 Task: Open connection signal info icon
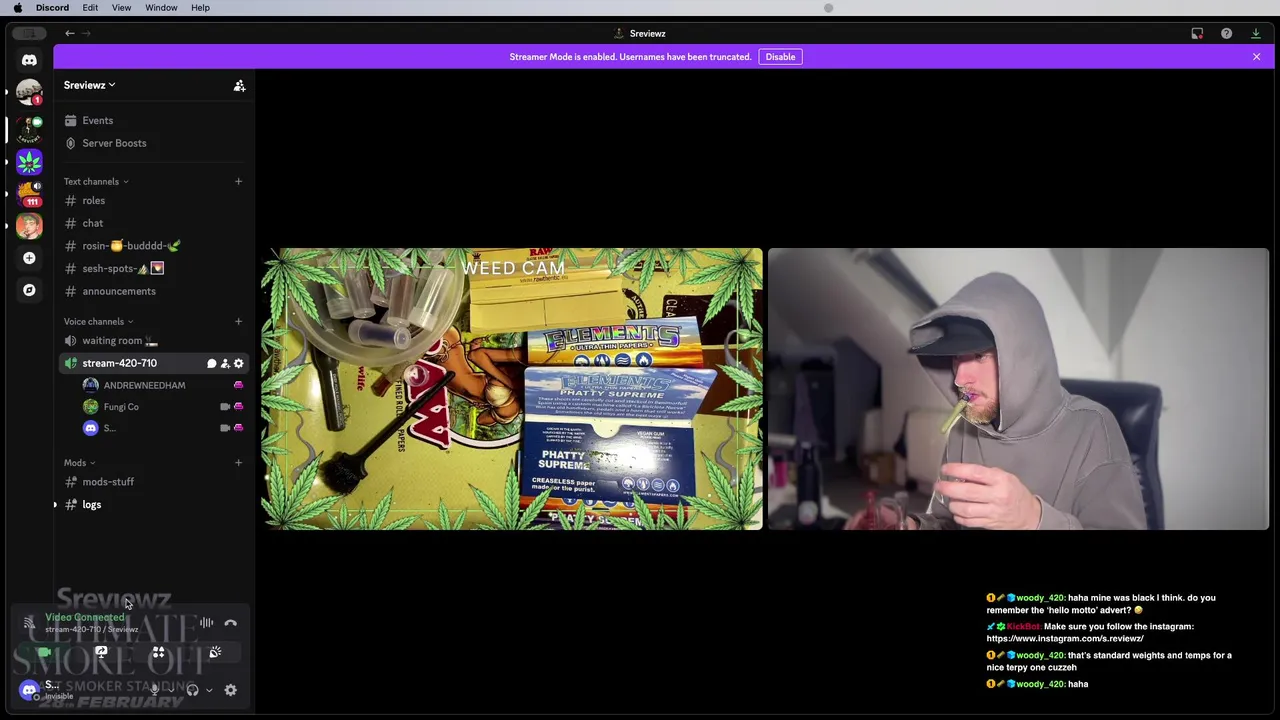click(x=29, y=623)
